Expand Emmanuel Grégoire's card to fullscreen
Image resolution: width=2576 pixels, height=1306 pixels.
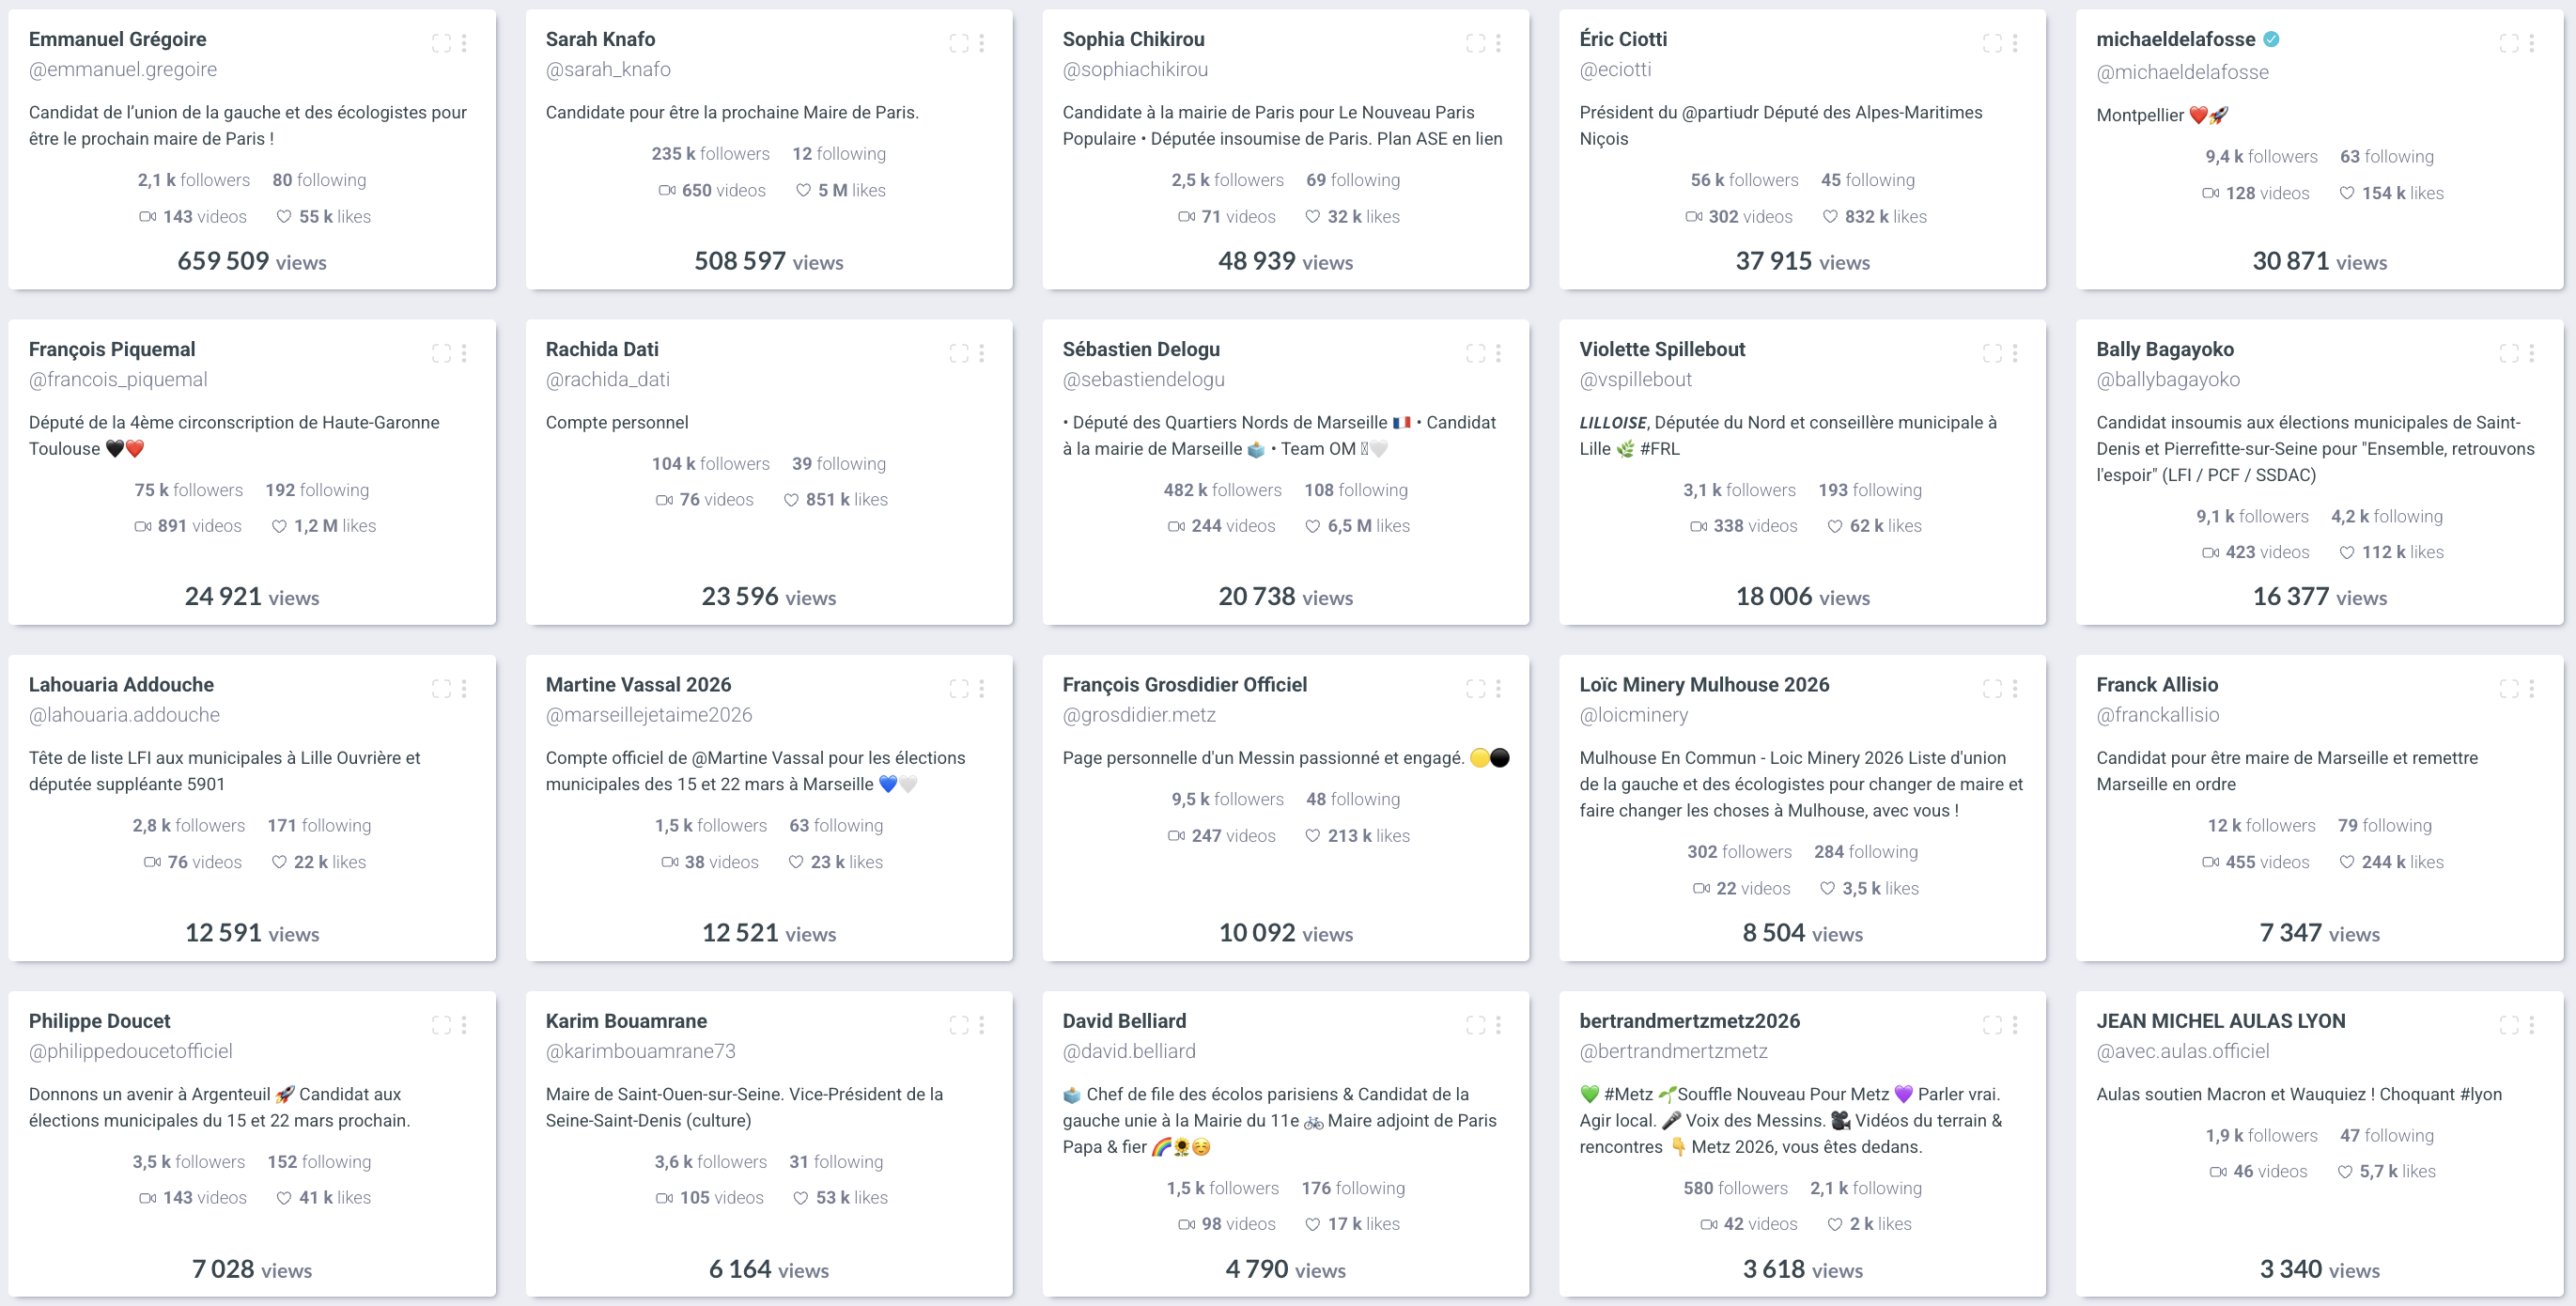pyautogui.click(x=441, y=43)
